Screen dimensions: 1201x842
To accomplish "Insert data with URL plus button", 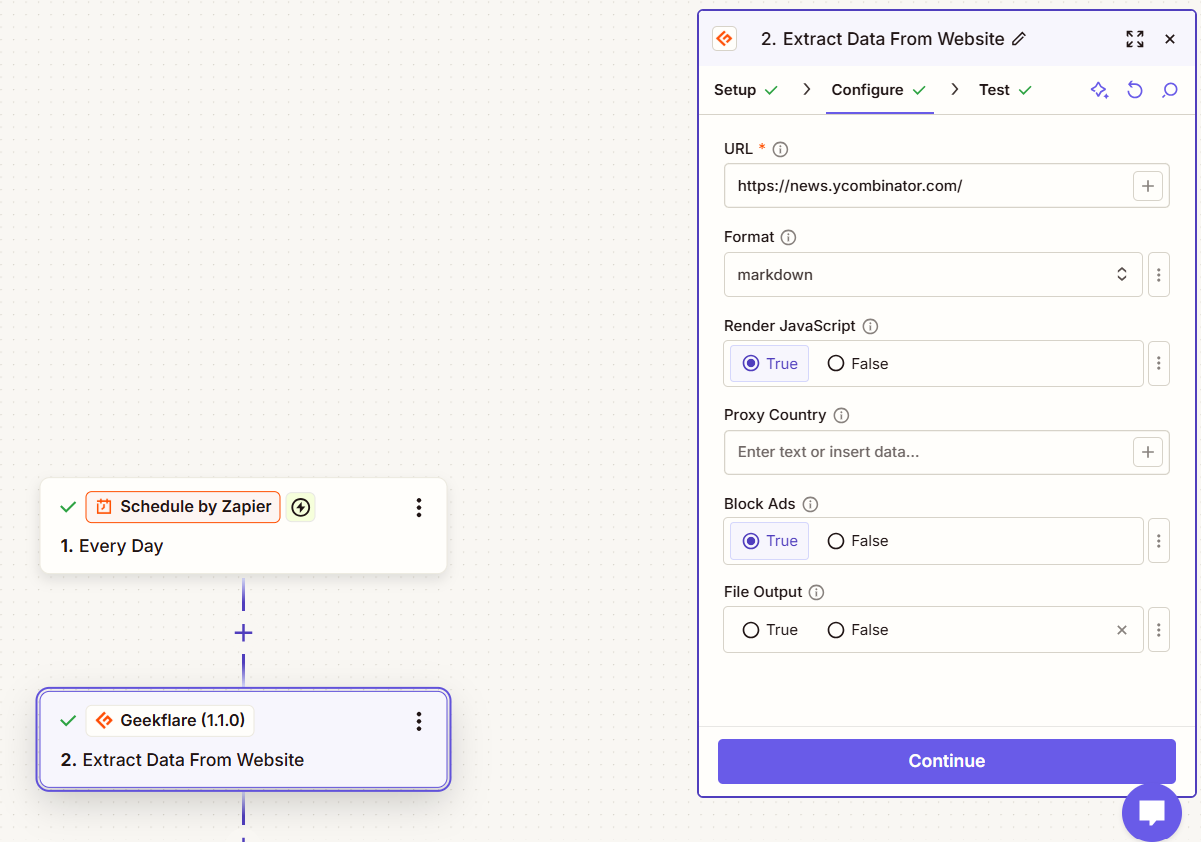I will coord(1147,185).
